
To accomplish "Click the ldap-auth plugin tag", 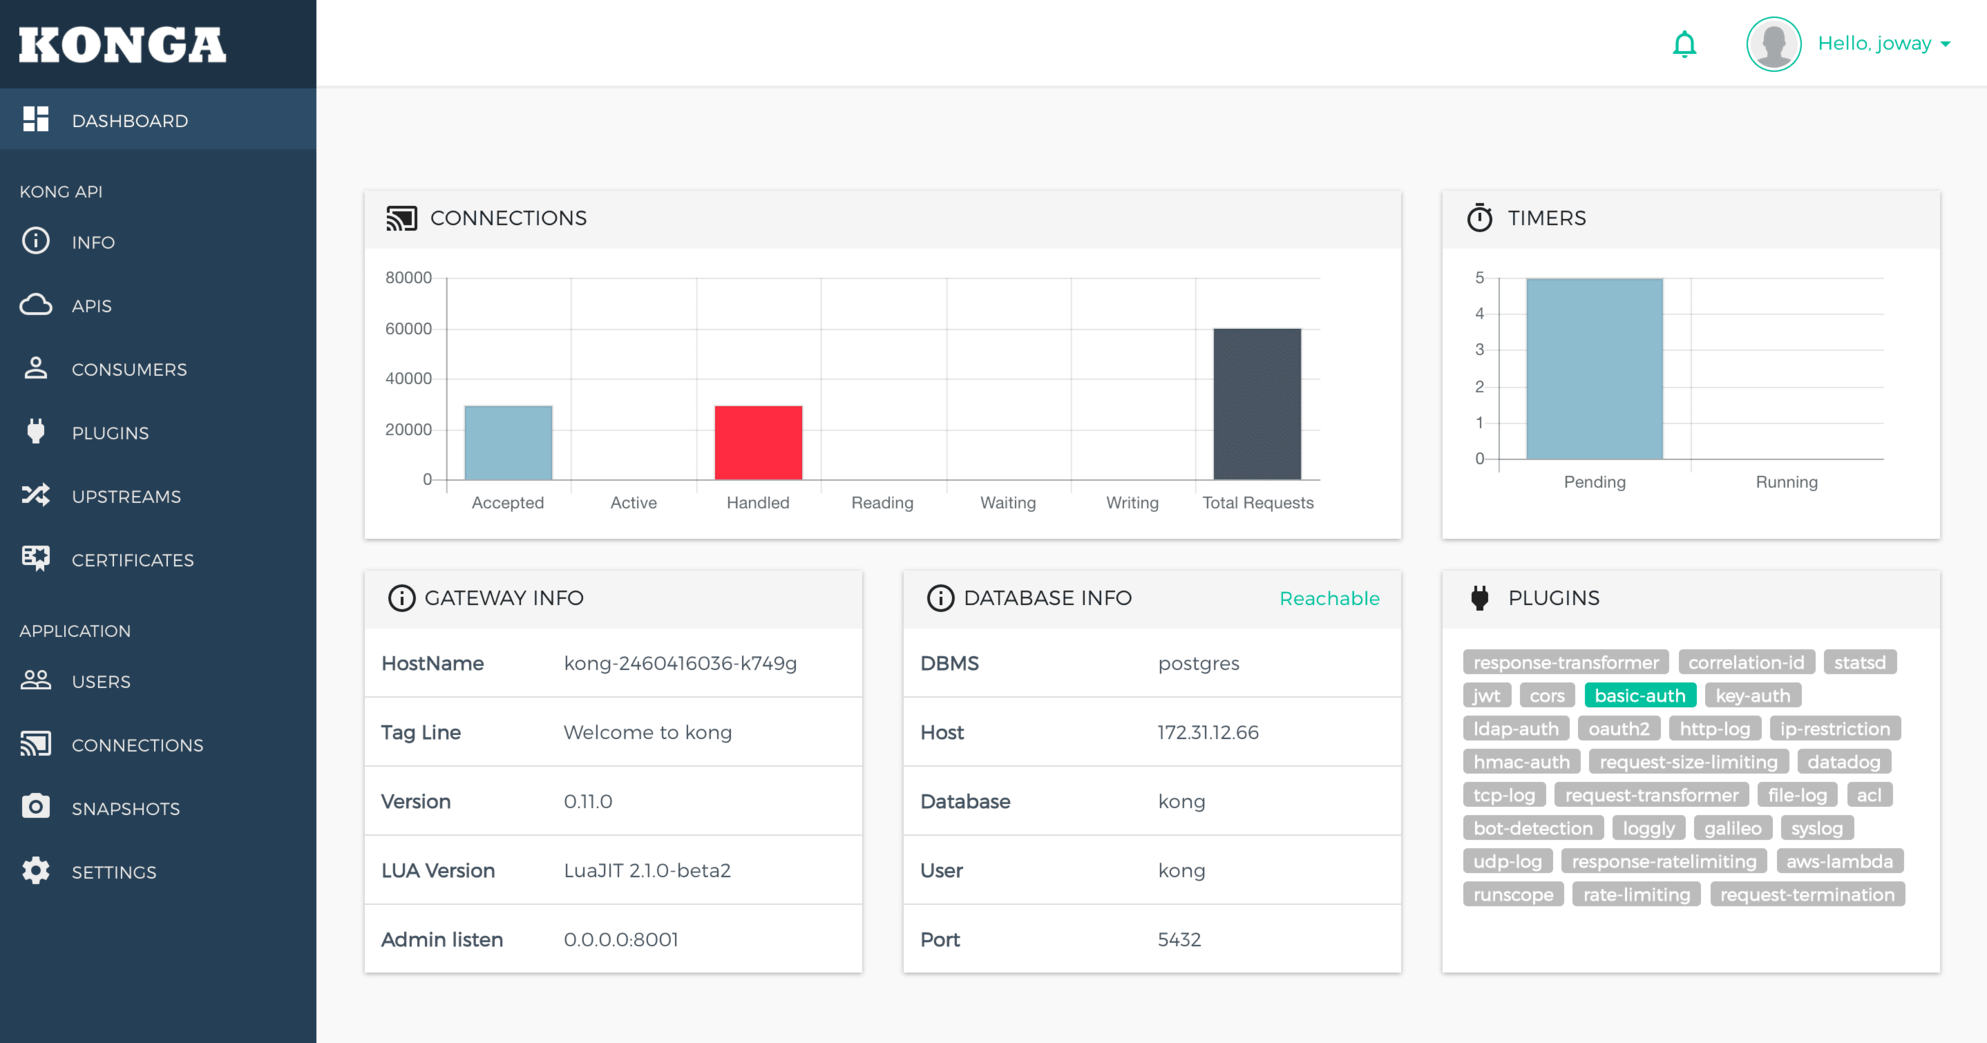I will coord(1516,728).
